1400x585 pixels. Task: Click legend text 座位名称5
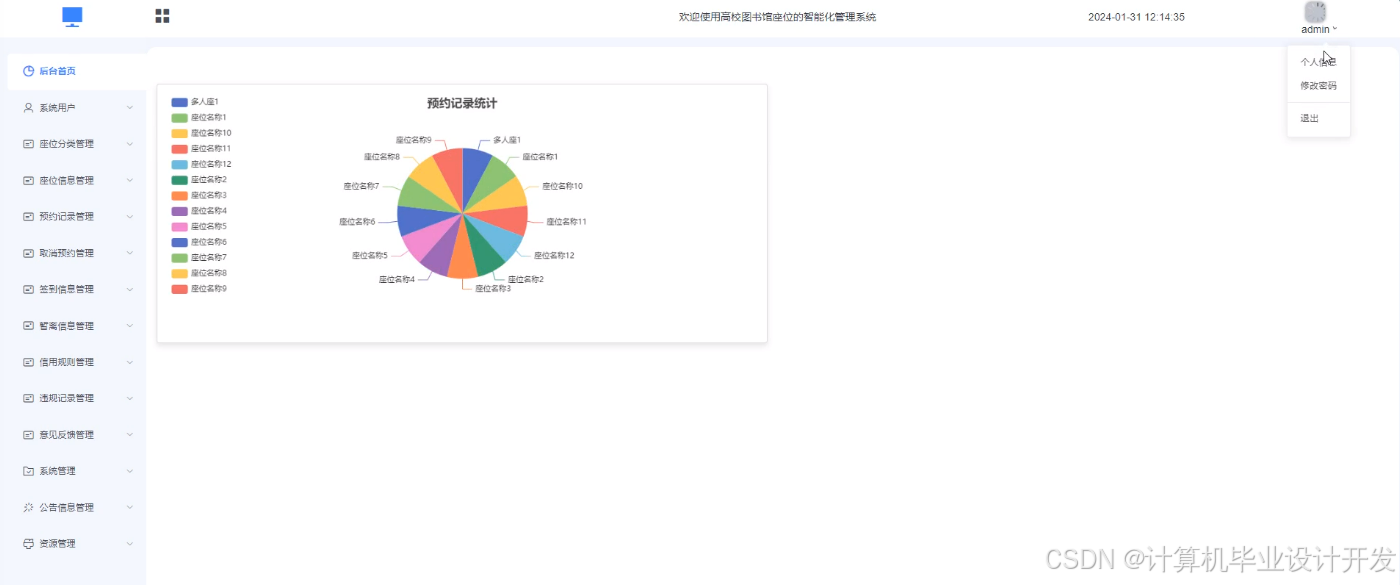209,226
